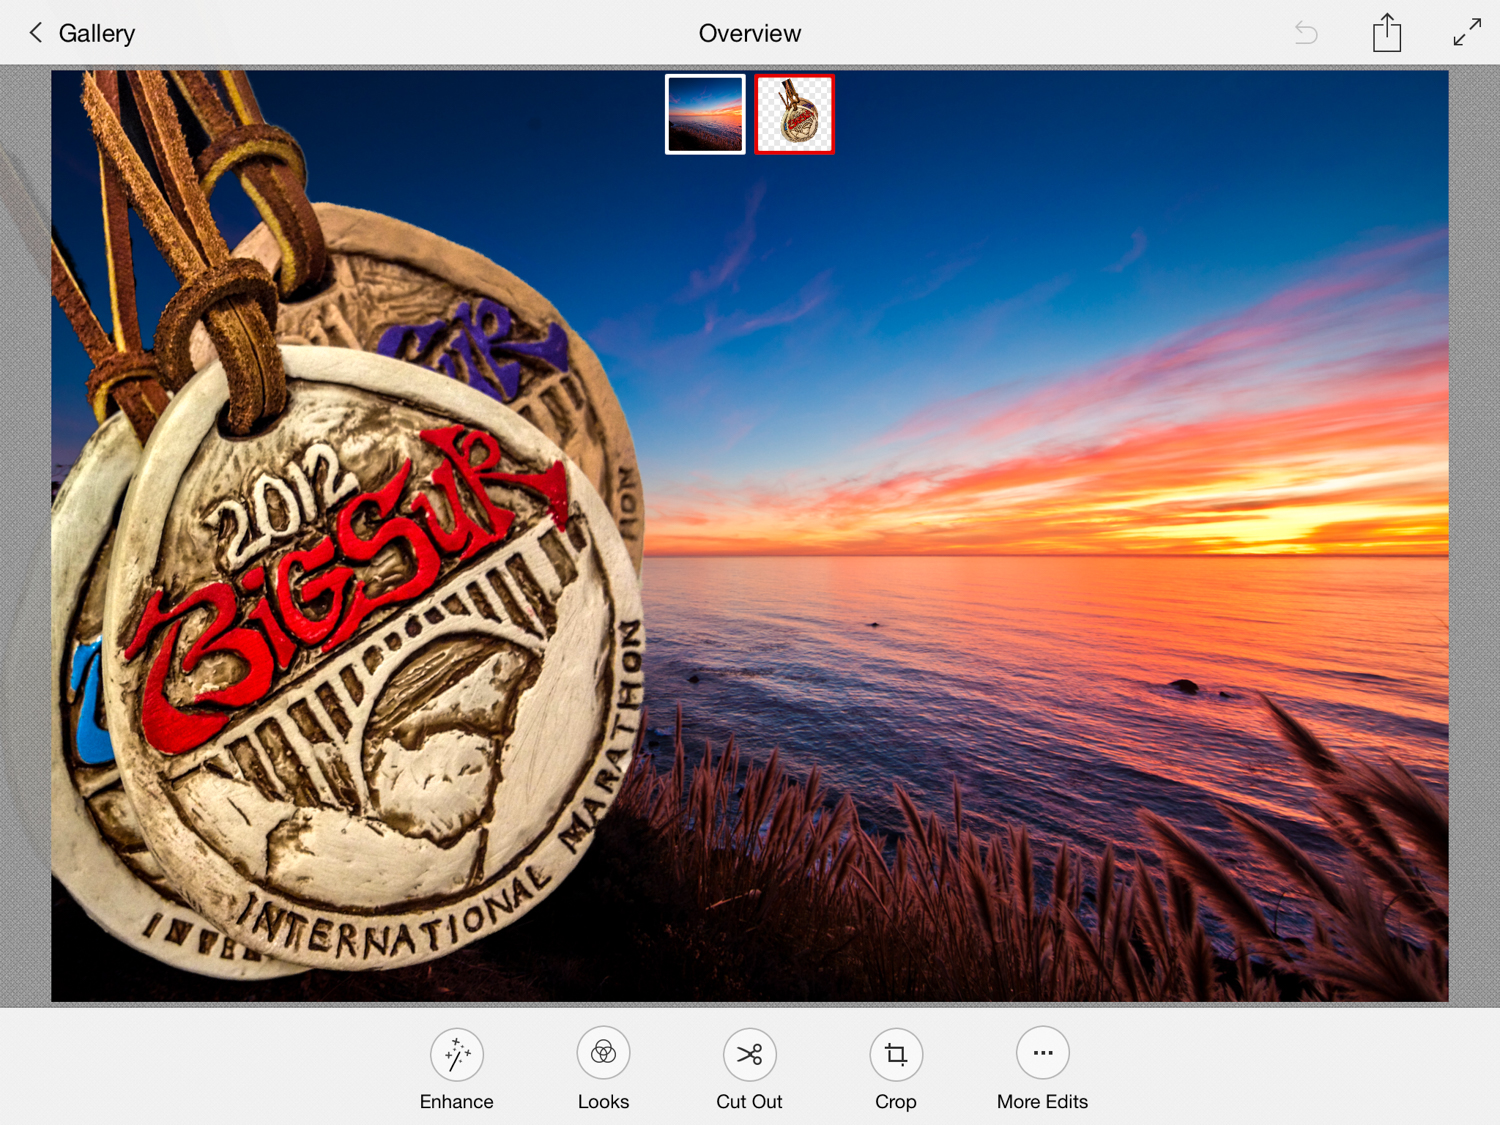Select the Cut Out scissors tool
This screenshot has width=1500, height=1125.
[750, 1054]
